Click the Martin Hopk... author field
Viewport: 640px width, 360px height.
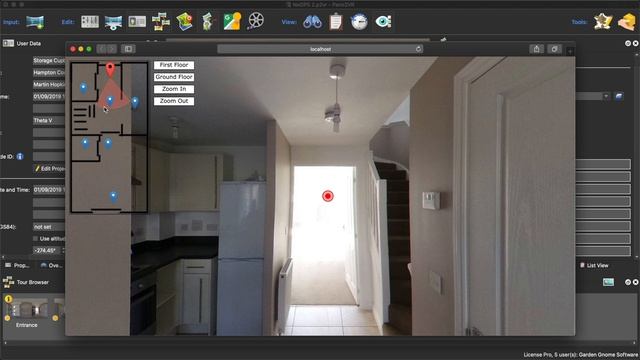click(x=49, y=84)
